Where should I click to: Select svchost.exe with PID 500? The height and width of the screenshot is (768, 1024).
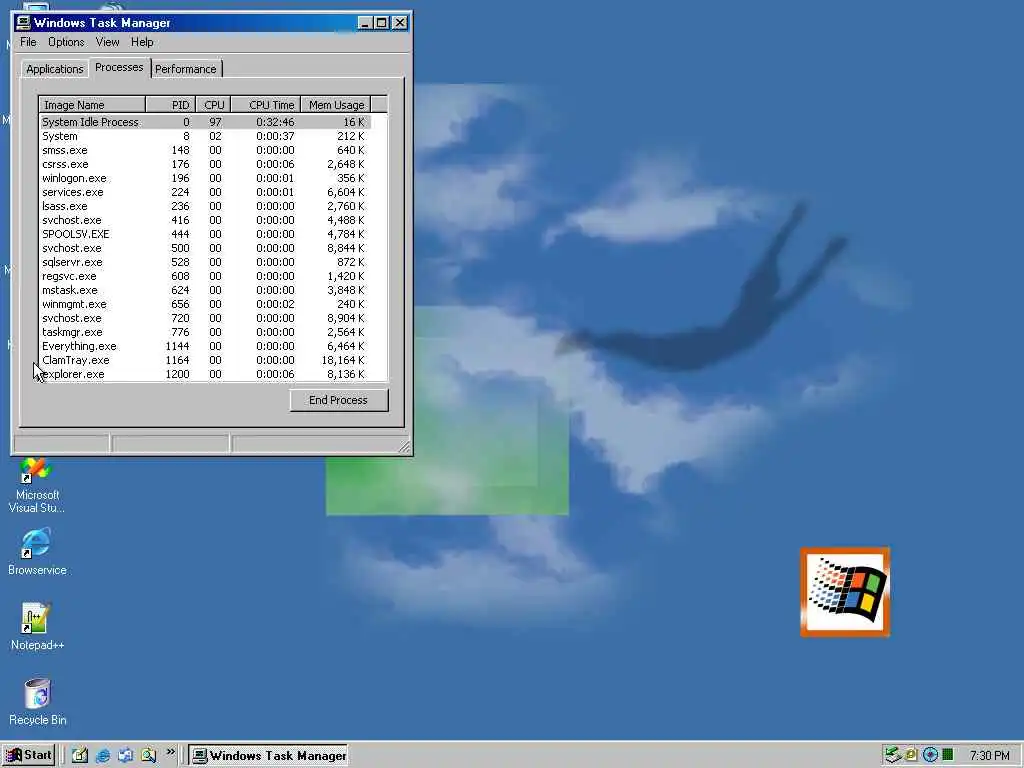point(204,248)
